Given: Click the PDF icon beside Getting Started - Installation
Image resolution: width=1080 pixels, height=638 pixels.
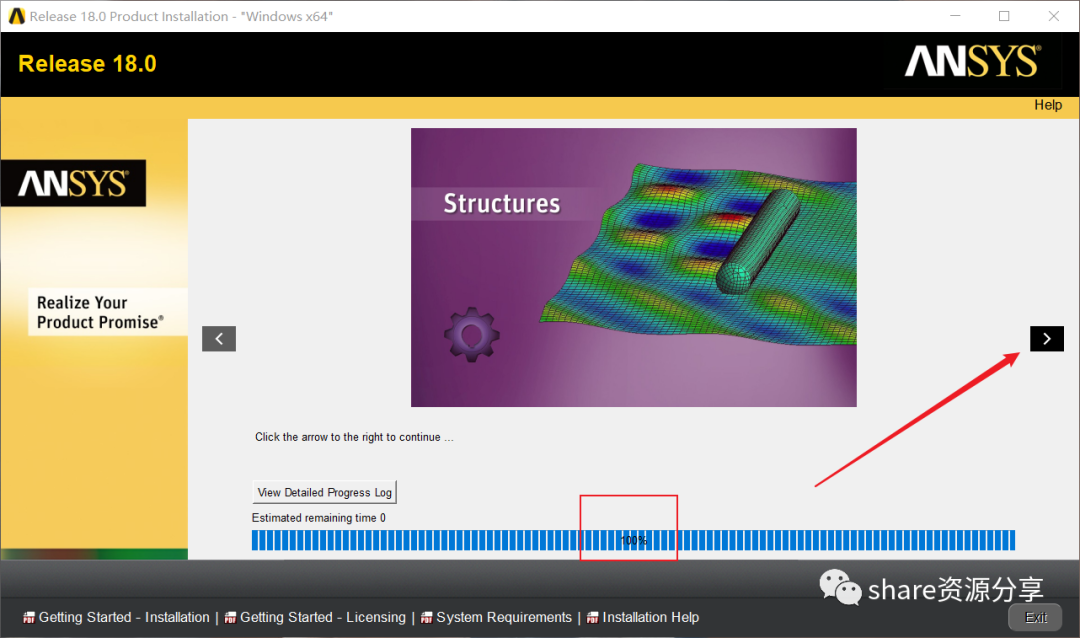Looking at the screenshot, I should coord(29,618).
